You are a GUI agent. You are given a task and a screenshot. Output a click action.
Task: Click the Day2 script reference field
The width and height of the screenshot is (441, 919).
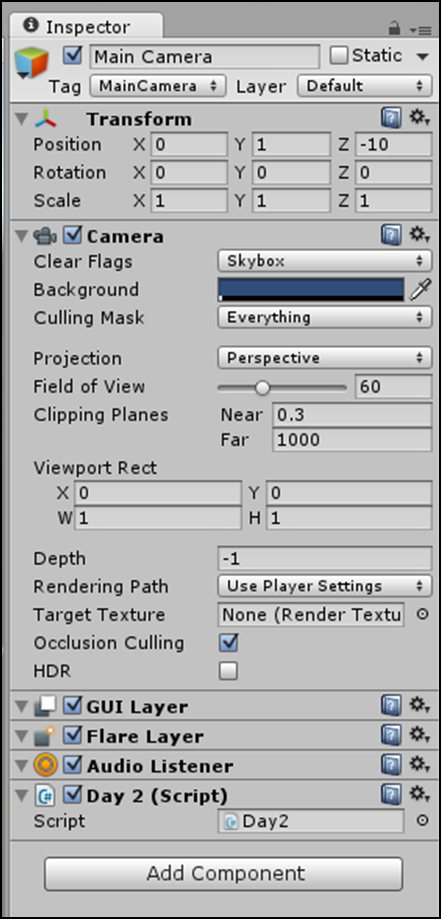(311, 821)
